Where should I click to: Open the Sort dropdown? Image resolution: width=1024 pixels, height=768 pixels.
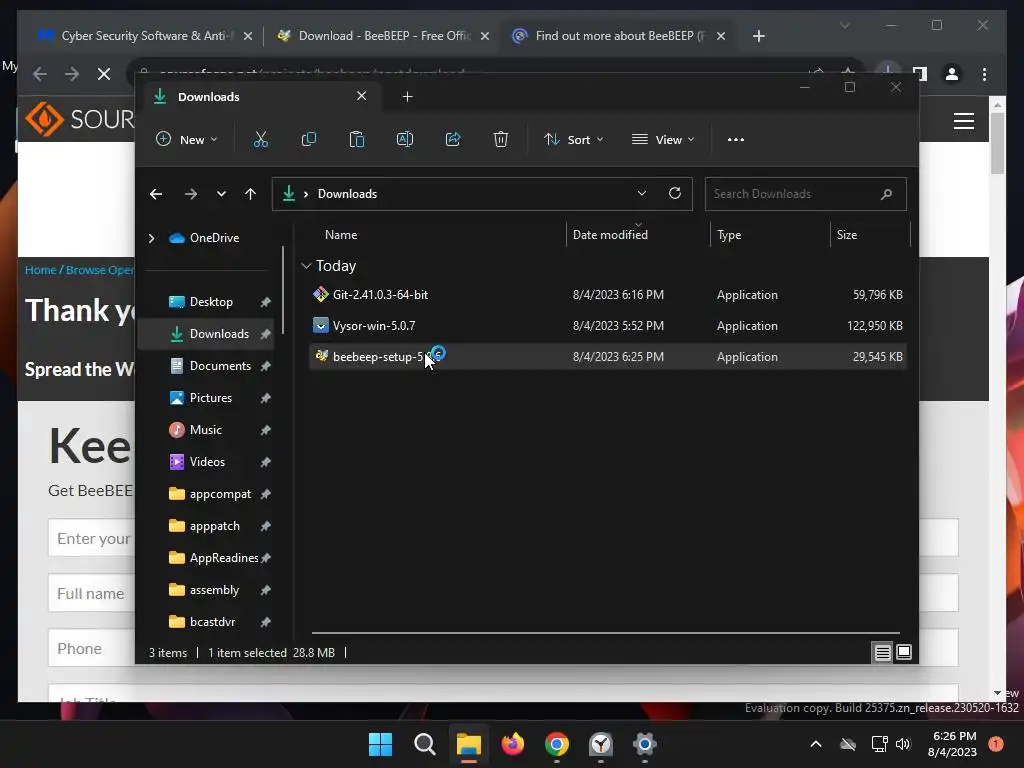click(573, 139)
